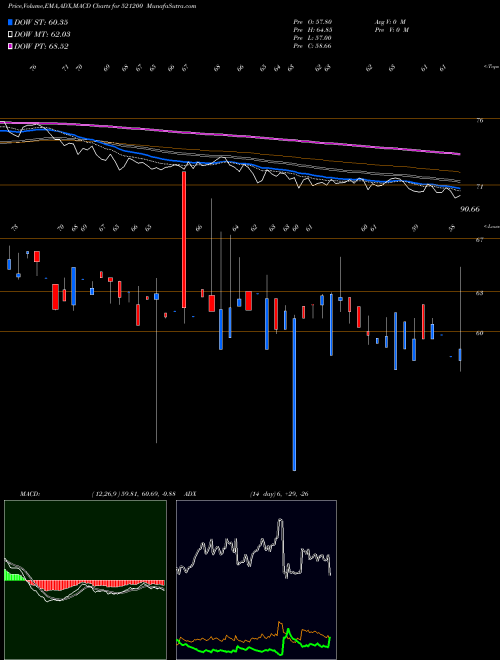Image resolution: width=500 pixels, height=660 pixels.
Task: Click the 90.66 value under EMA chart
Action: 470,209
